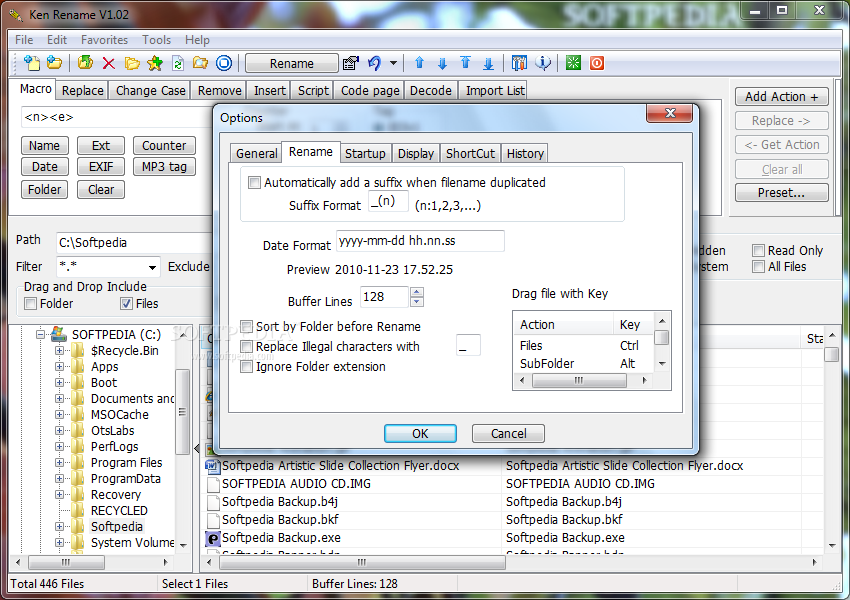This screenshot has height=600, width=850.
Task: Click the Suffix Format input field
Action: click(x=388, y=201)
